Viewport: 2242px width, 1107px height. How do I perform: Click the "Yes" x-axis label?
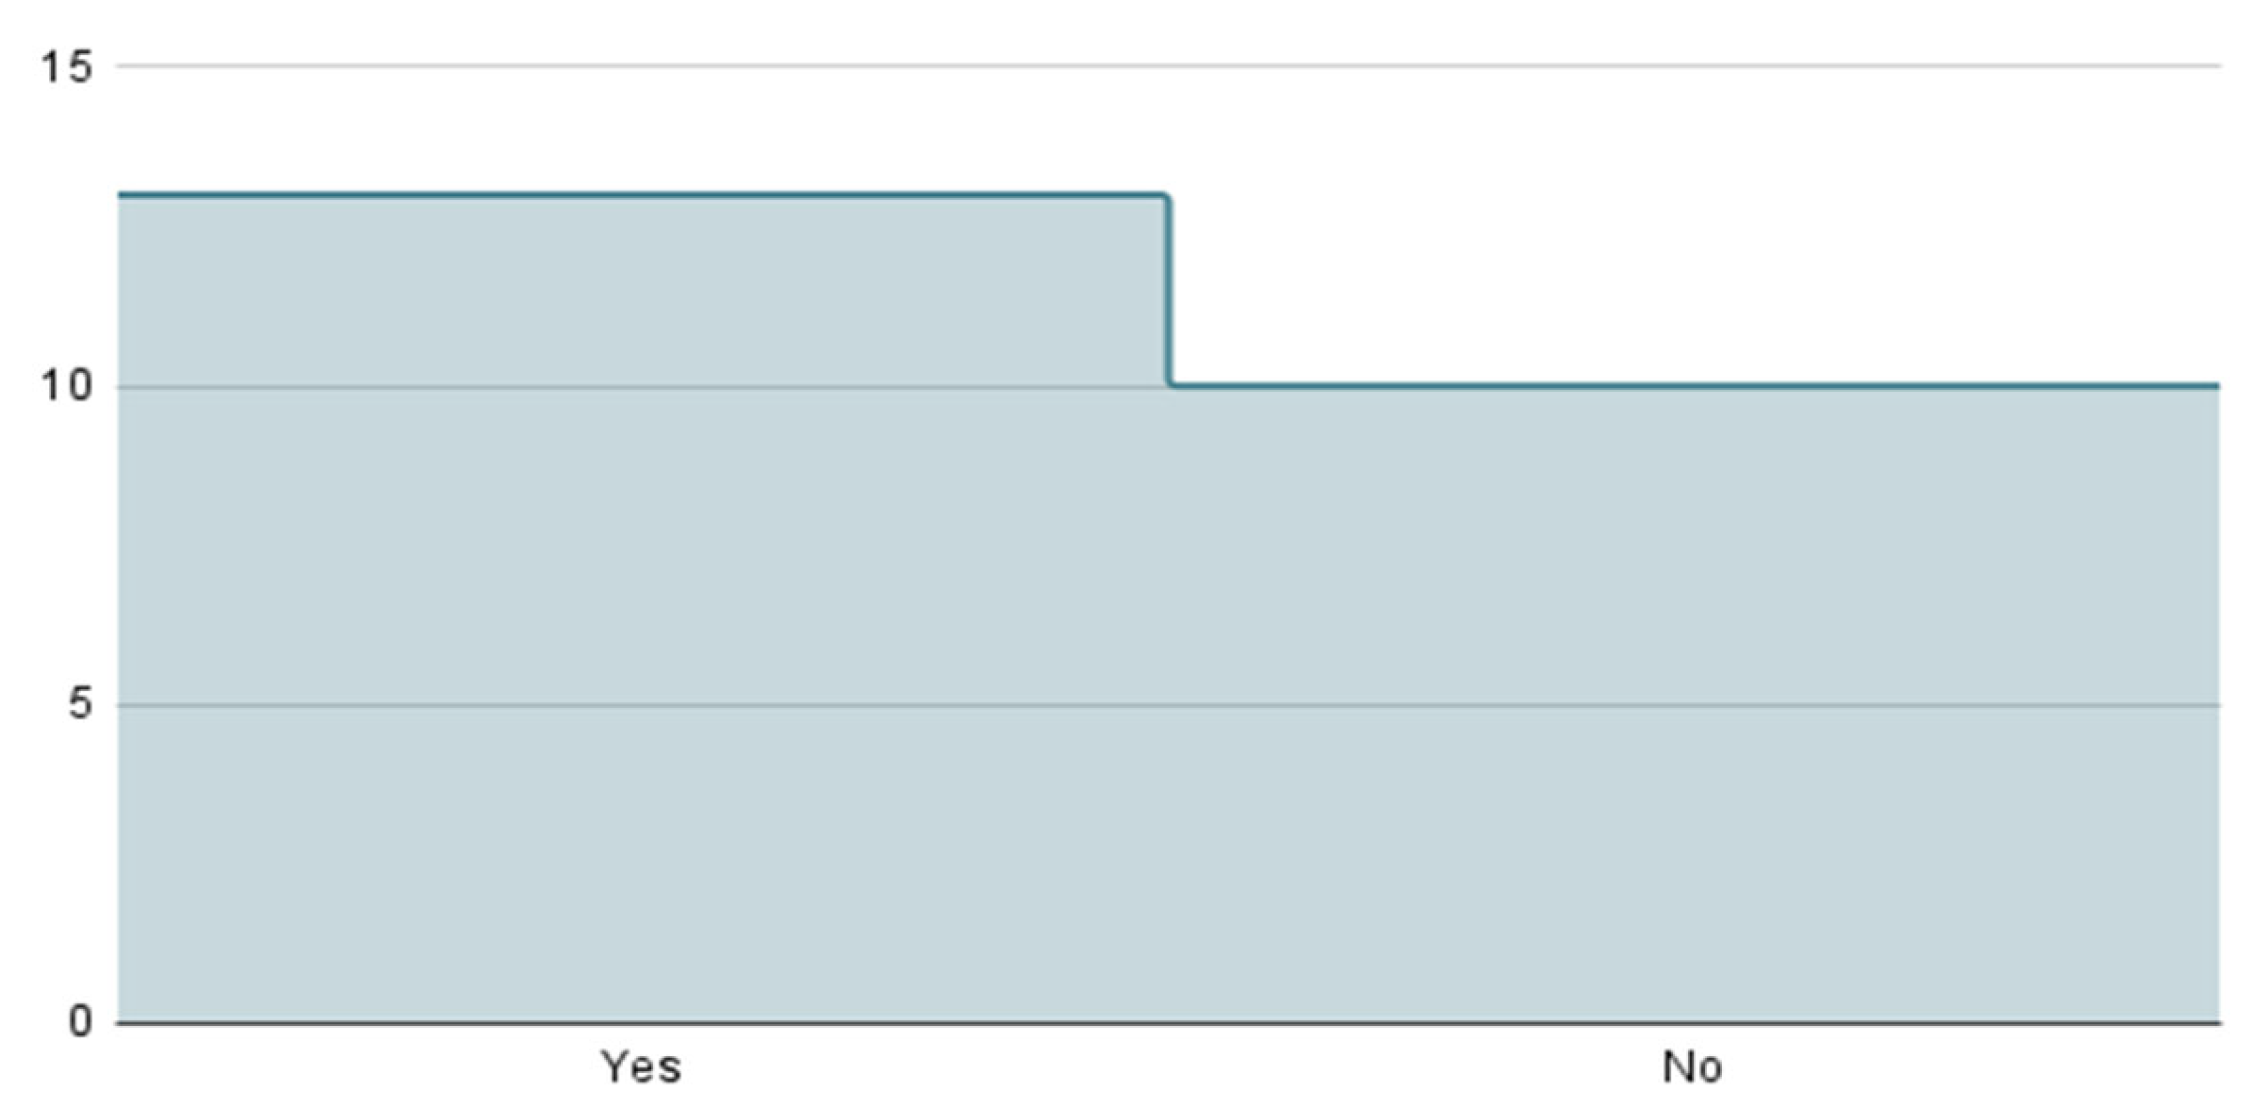(x=641, y=1067)
